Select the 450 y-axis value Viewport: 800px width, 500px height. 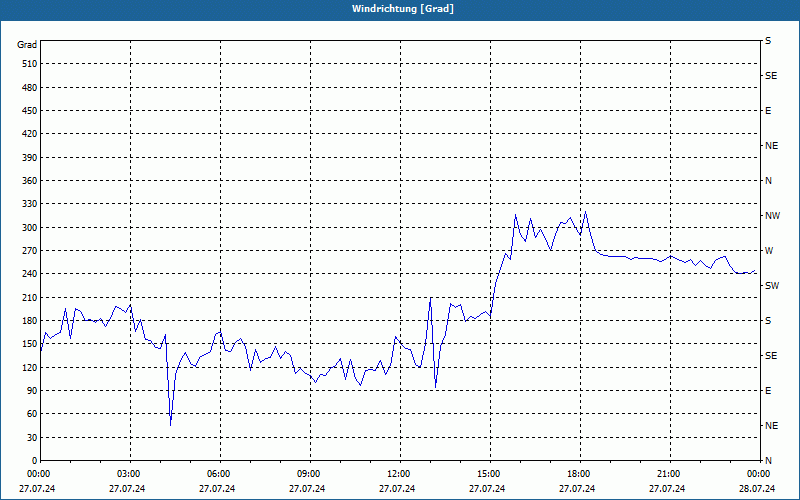point(29,111)
